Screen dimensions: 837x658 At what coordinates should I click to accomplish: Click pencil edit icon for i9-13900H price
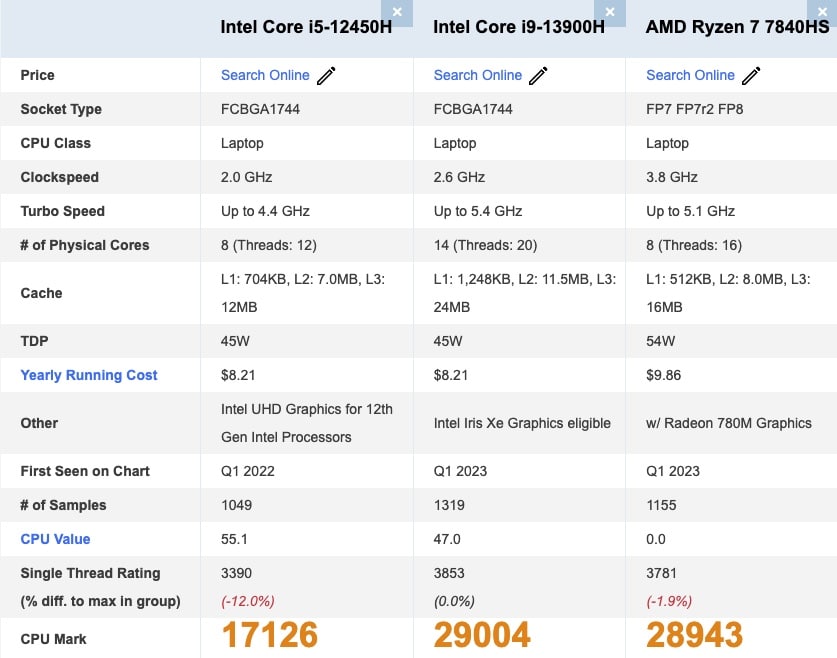click(538, 76)
